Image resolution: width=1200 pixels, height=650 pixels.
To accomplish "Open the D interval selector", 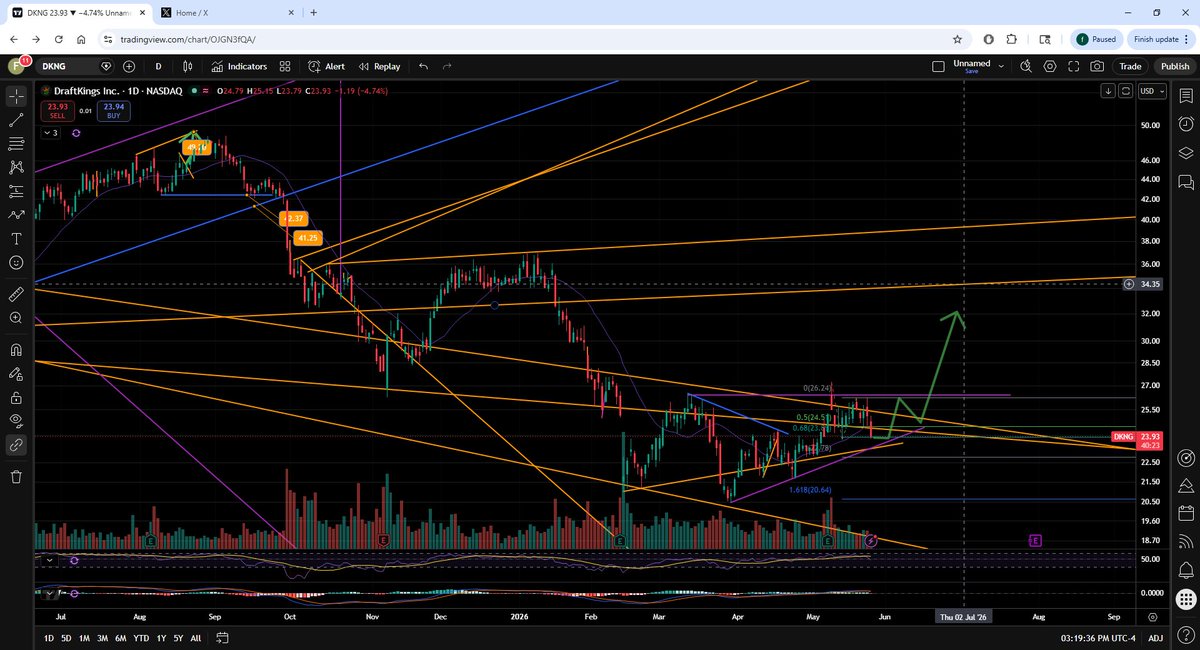I will click(158, 66).
